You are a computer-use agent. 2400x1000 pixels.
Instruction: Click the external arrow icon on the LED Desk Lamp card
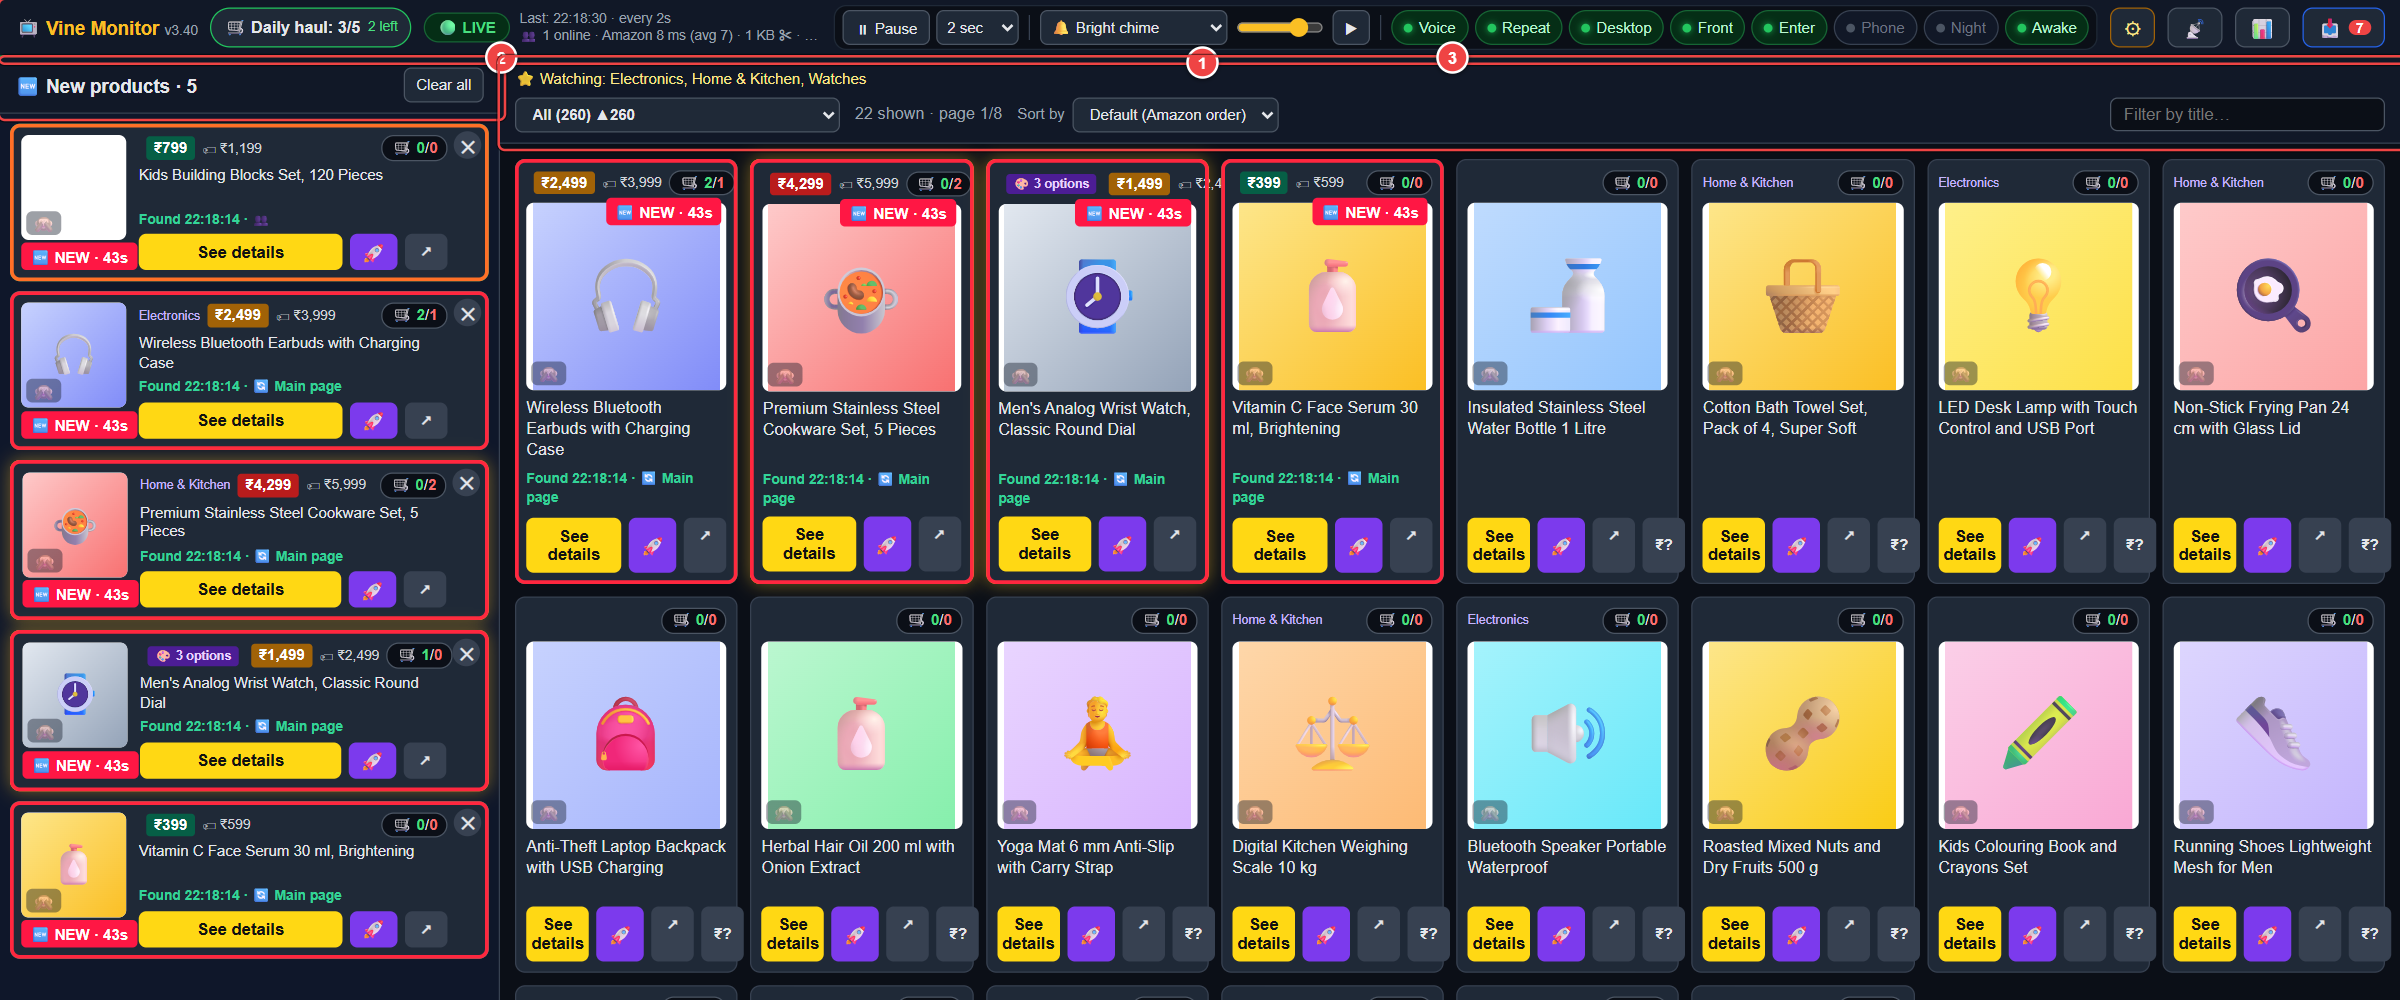pyautogui.click(x=2084, y=545)
